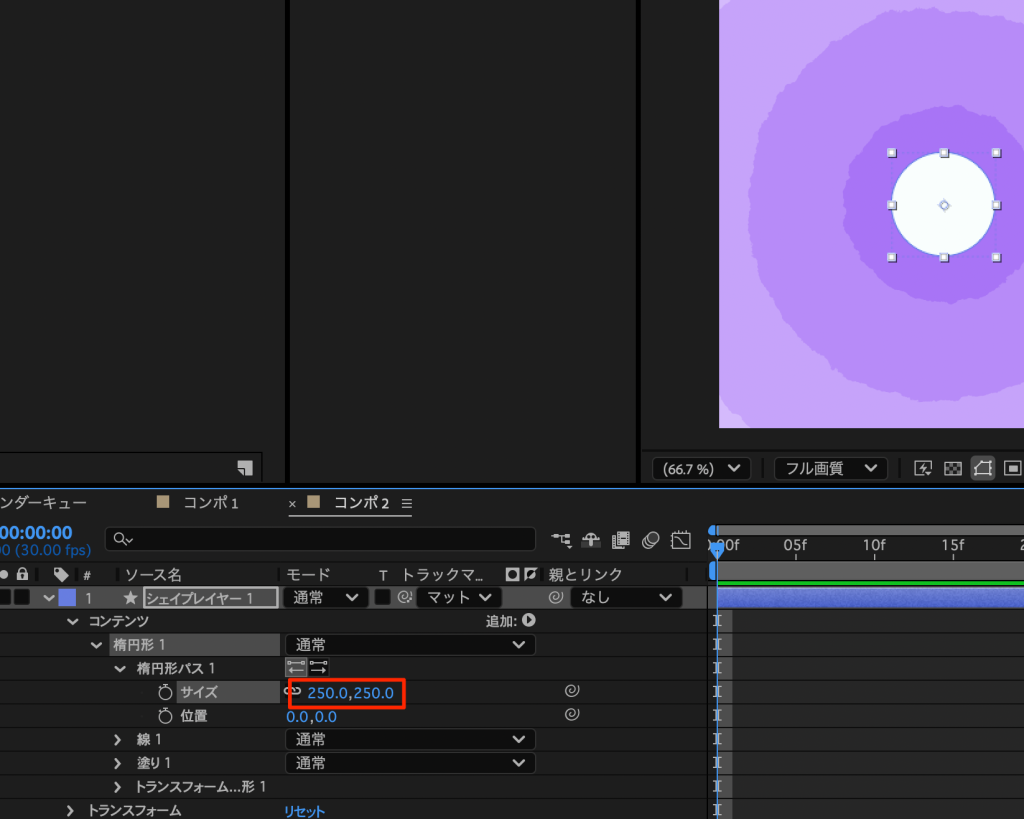Viewport: 1024px width, 819px height.
Task: Click the layer's blue label color swatch
Action: [67, 598]
